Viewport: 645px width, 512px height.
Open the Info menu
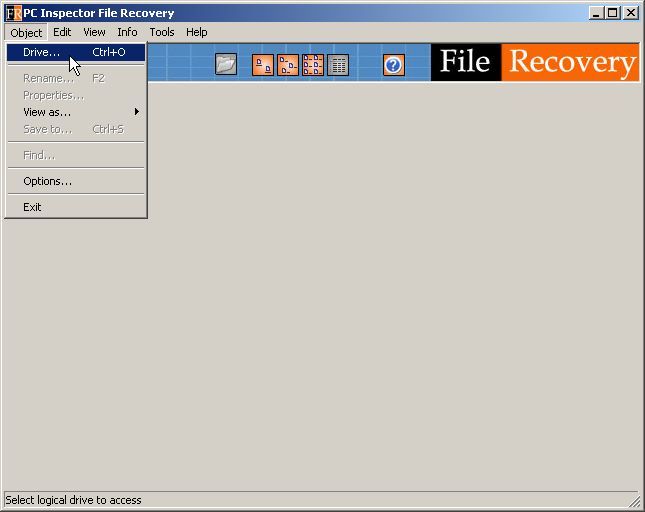tap(127, 32)
